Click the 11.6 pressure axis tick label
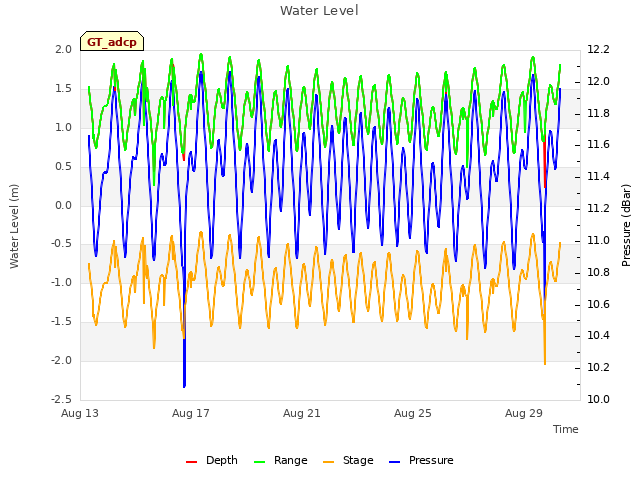 click(598, 144)
